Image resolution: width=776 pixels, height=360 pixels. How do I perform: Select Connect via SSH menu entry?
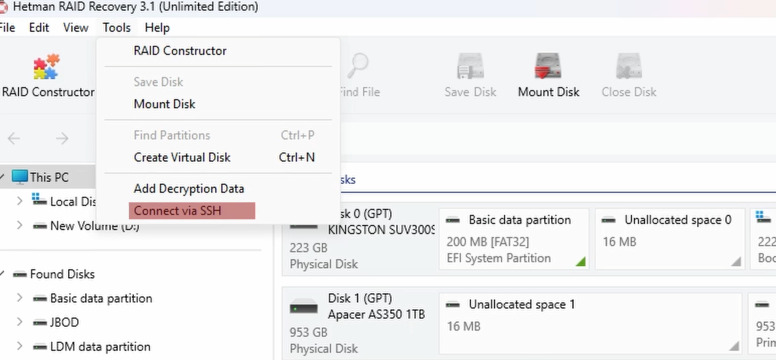point(192,211)
